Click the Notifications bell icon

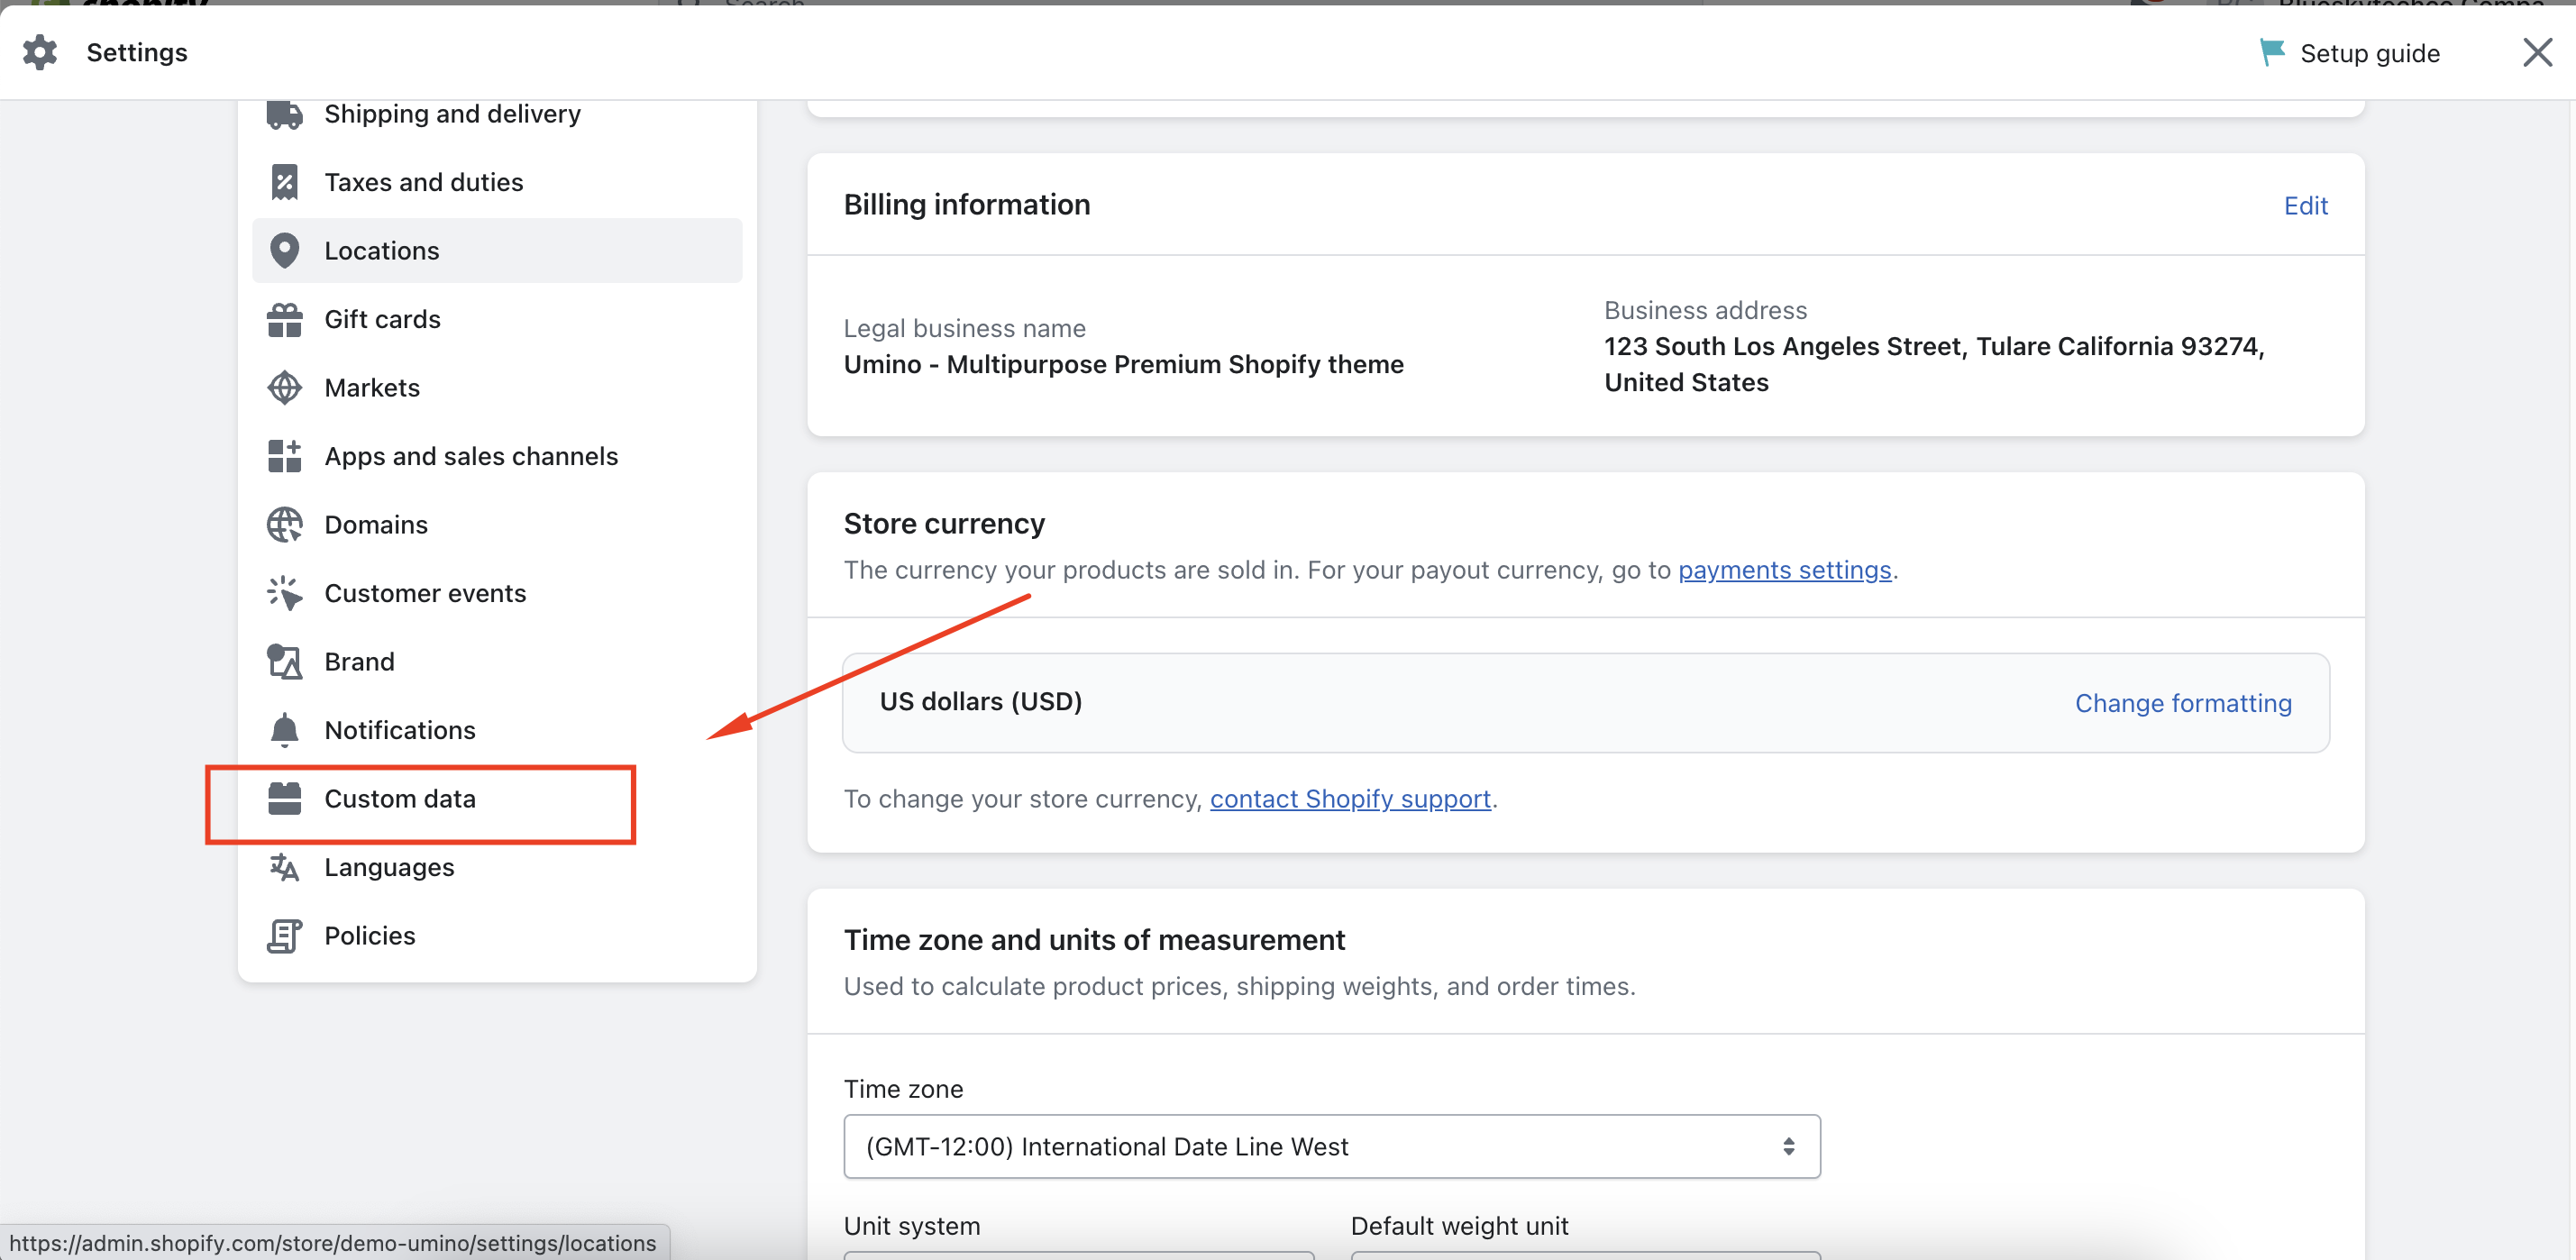284,731
